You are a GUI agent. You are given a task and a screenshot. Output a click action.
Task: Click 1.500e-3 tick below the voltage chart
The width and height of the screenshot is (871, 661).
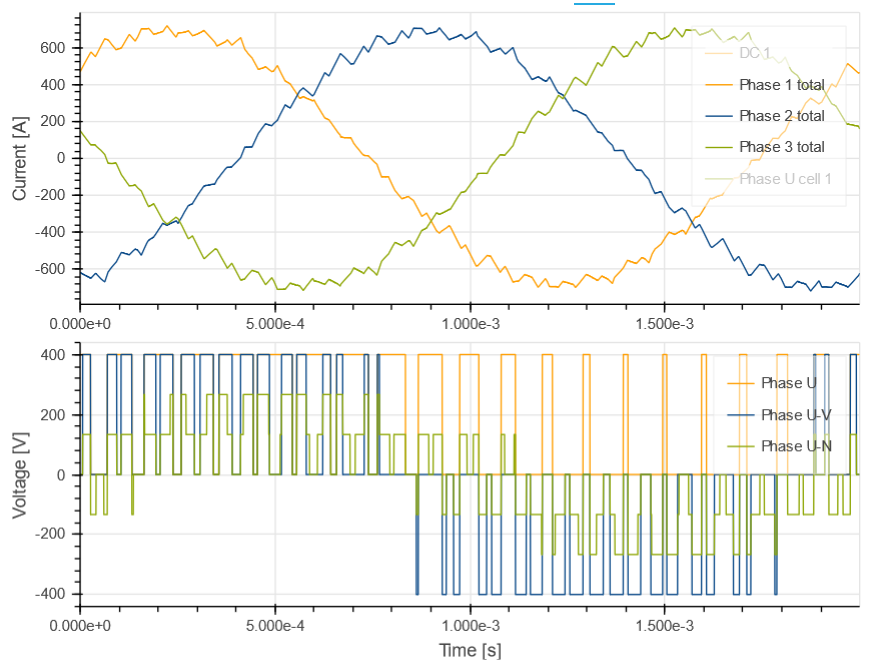tap(664, 625)
